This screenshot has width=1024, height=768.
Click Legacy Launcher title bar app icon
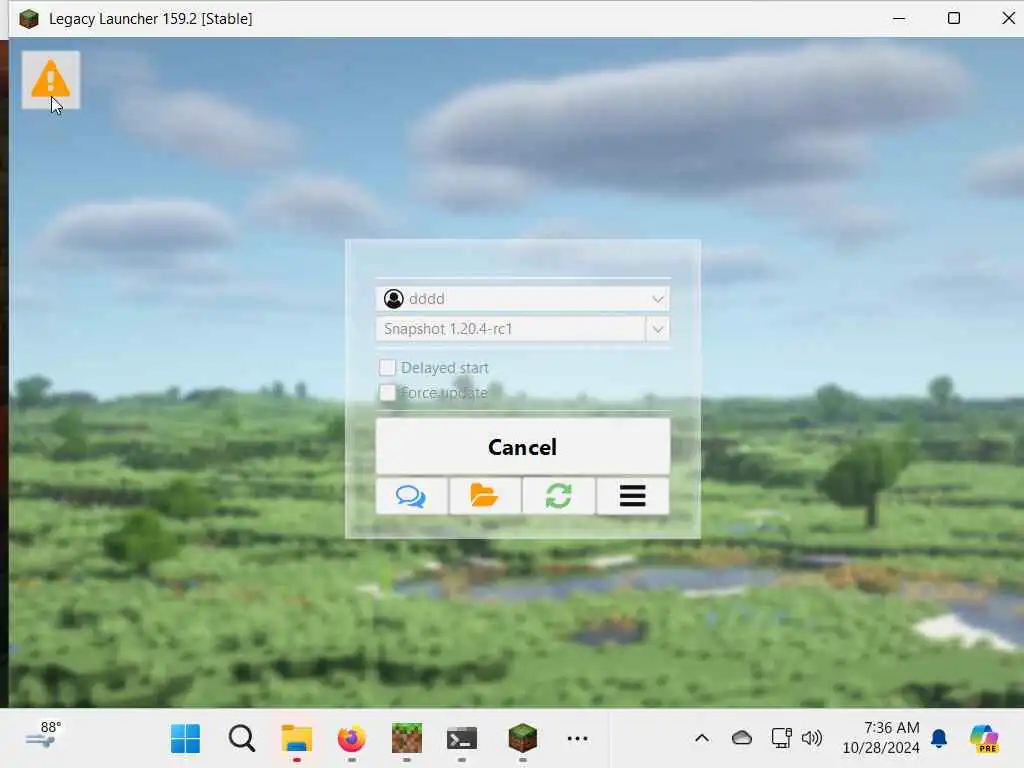tap(29, 18)
